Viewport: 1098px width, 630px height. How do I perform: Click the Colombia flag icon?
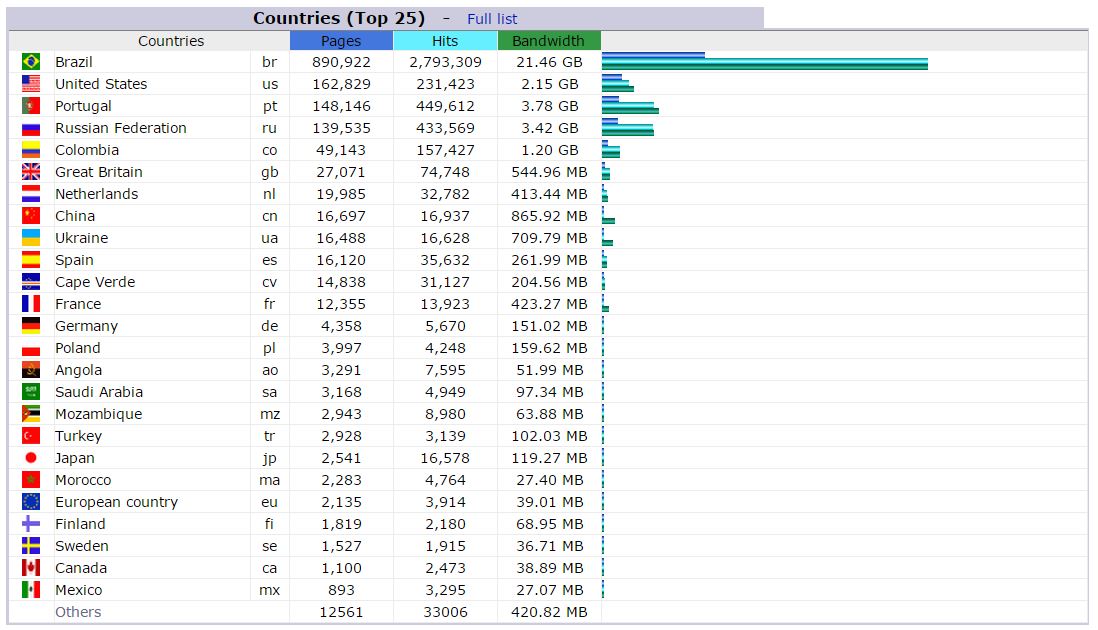31,150
